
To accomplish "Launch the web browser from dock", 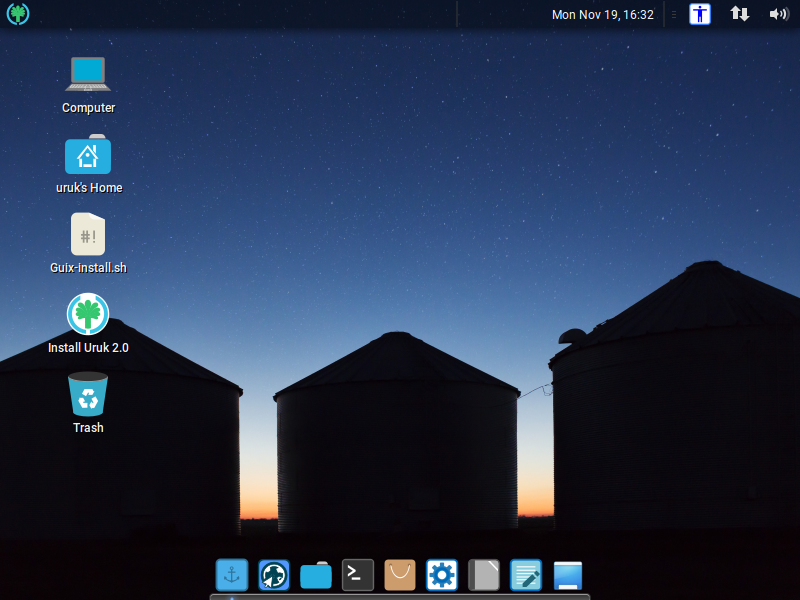I will (x=274, y=575).
